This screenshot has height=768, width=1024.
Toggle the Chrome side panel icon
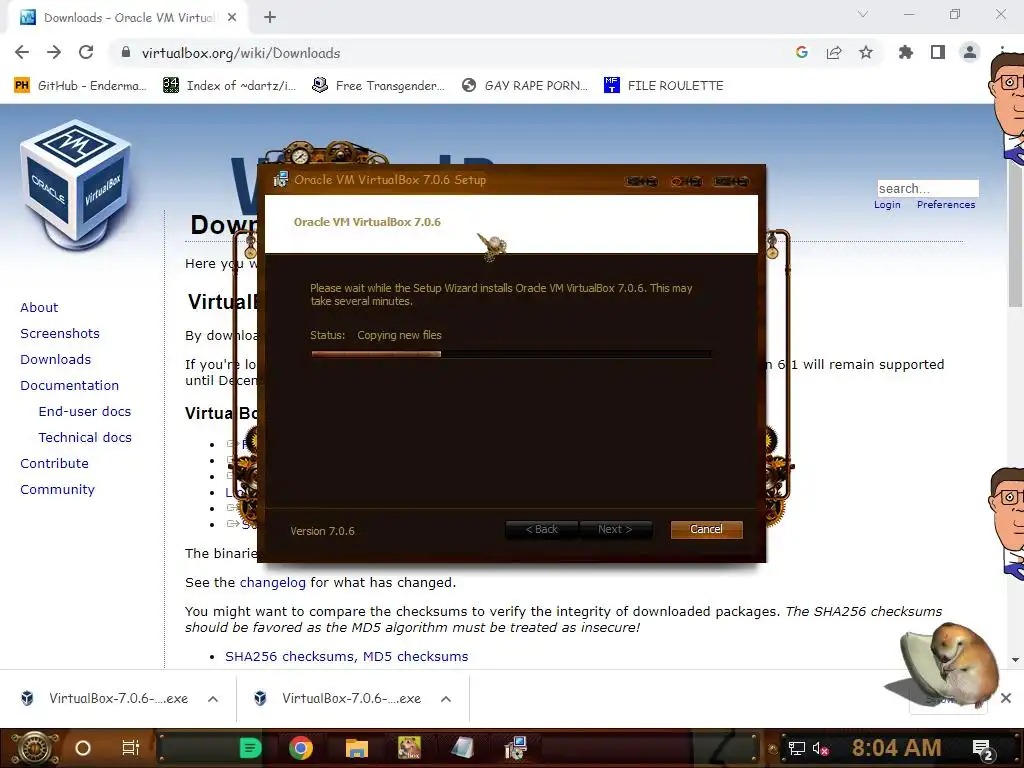[x=938, y=53]
